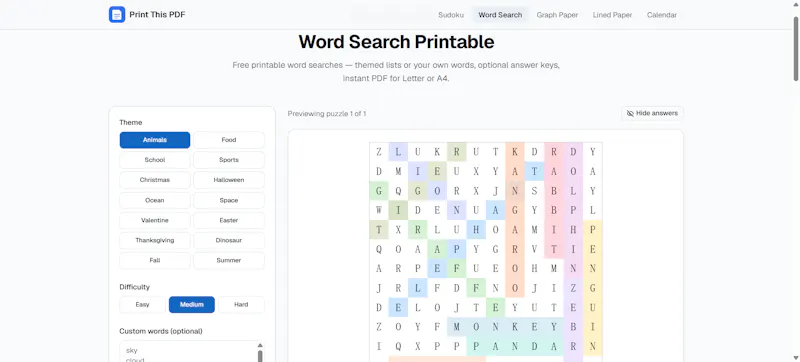Click the Print This PDF site name

157,15
